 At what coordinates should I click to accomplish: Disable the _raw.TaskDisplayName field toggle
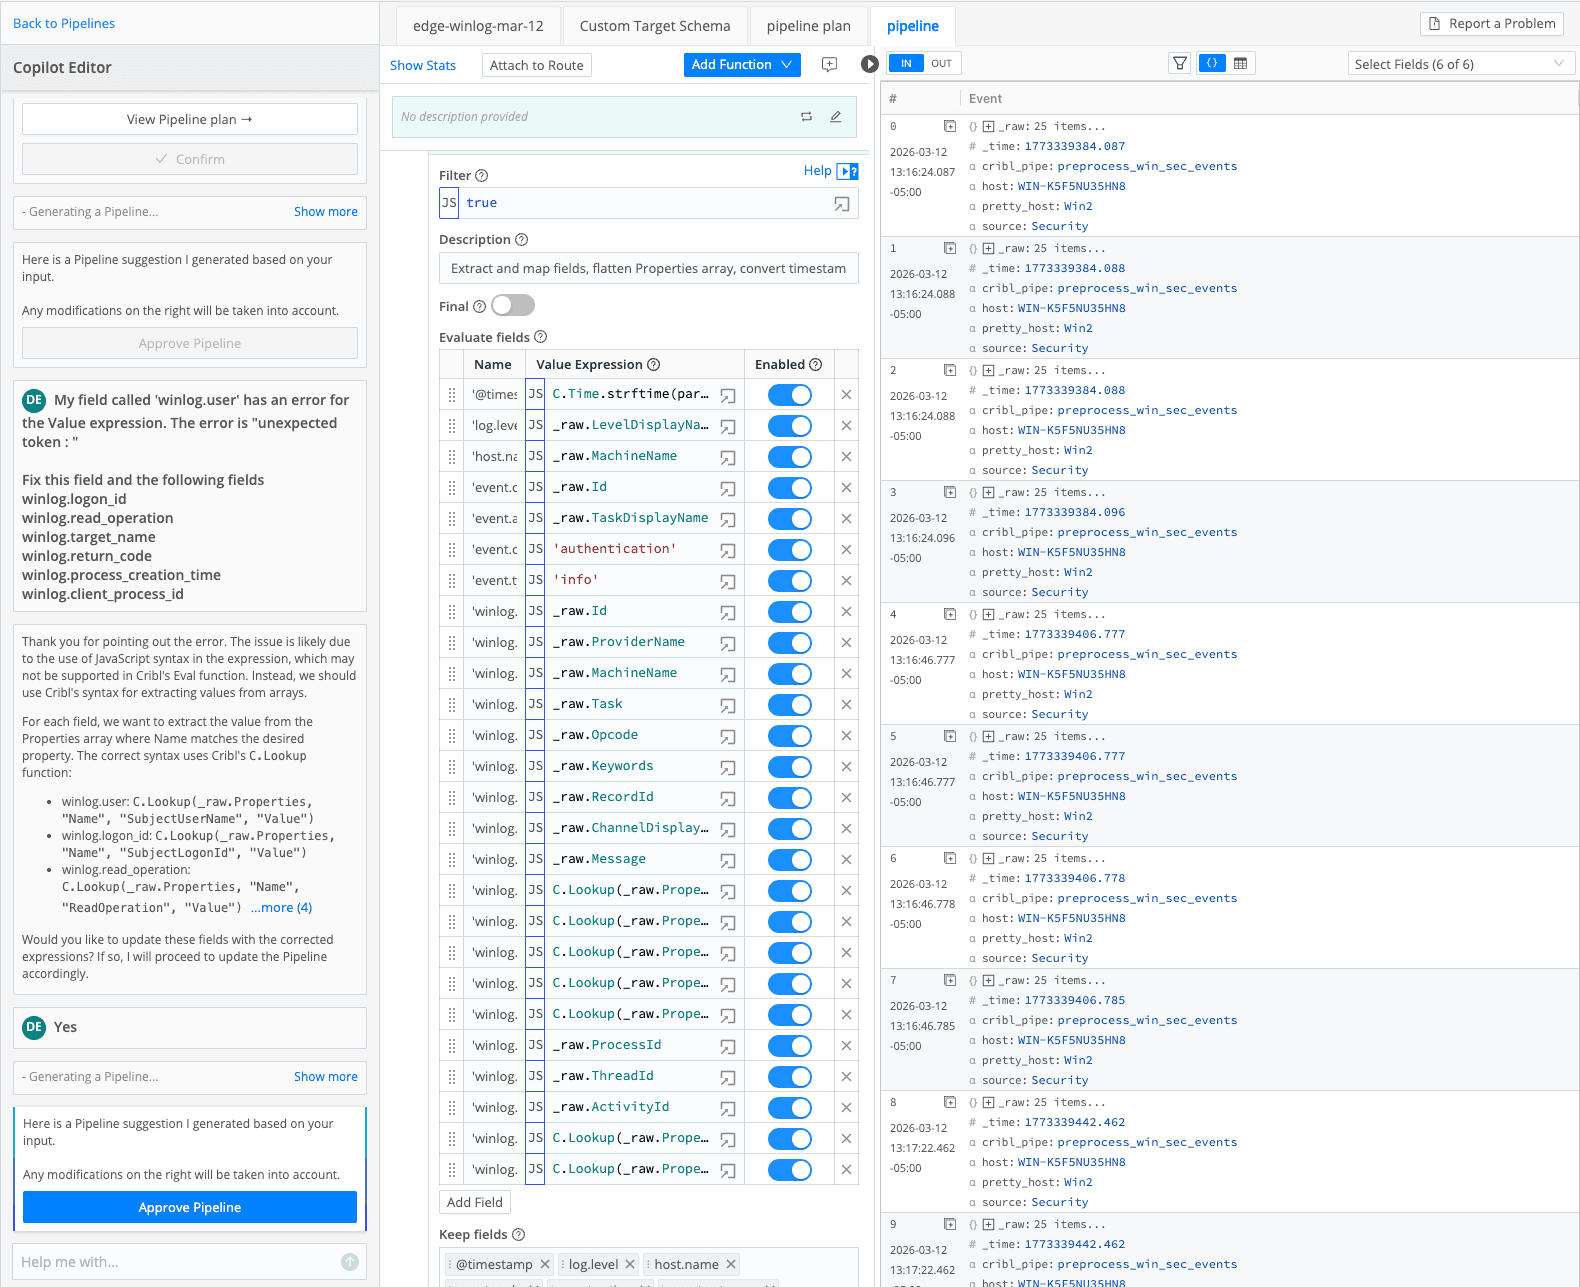[790, 519]
